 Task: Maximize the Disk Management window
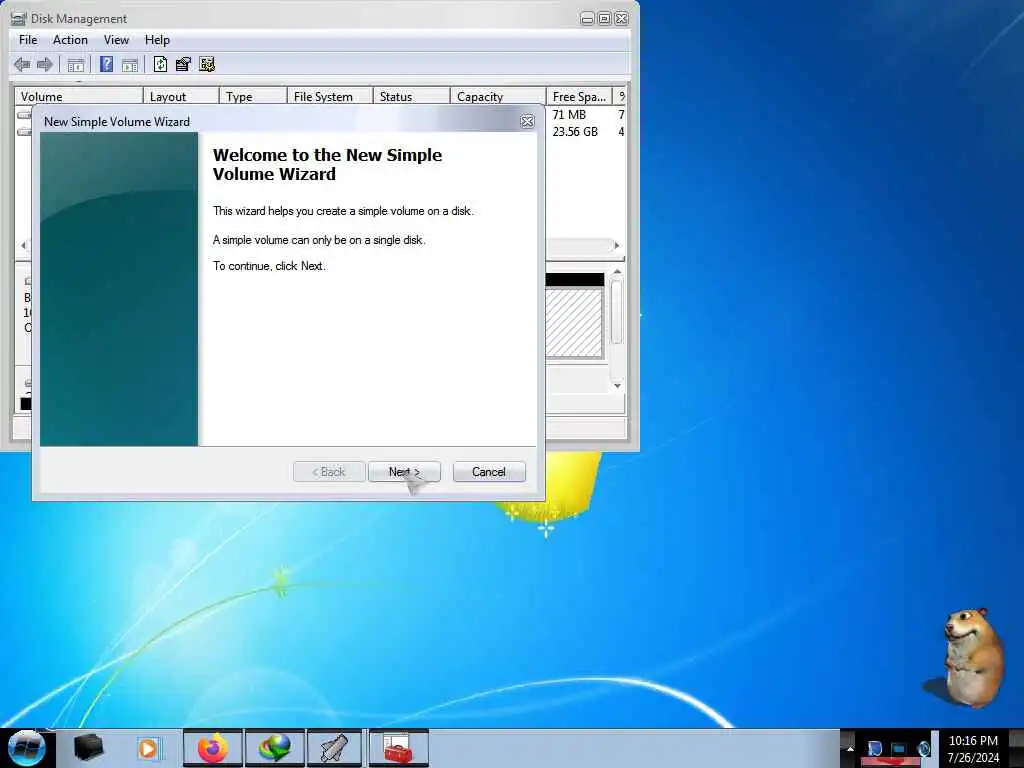604,19
